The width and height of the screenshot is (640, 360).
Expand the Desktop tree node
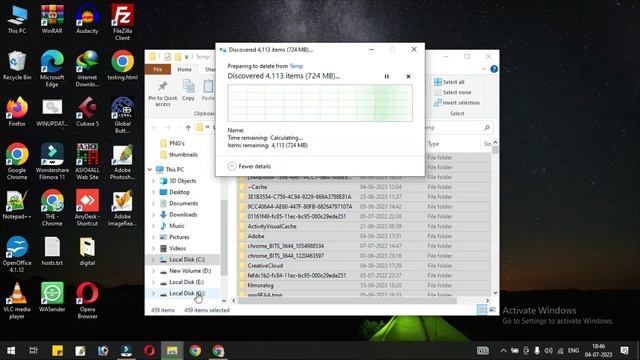(x=154, y=192)
